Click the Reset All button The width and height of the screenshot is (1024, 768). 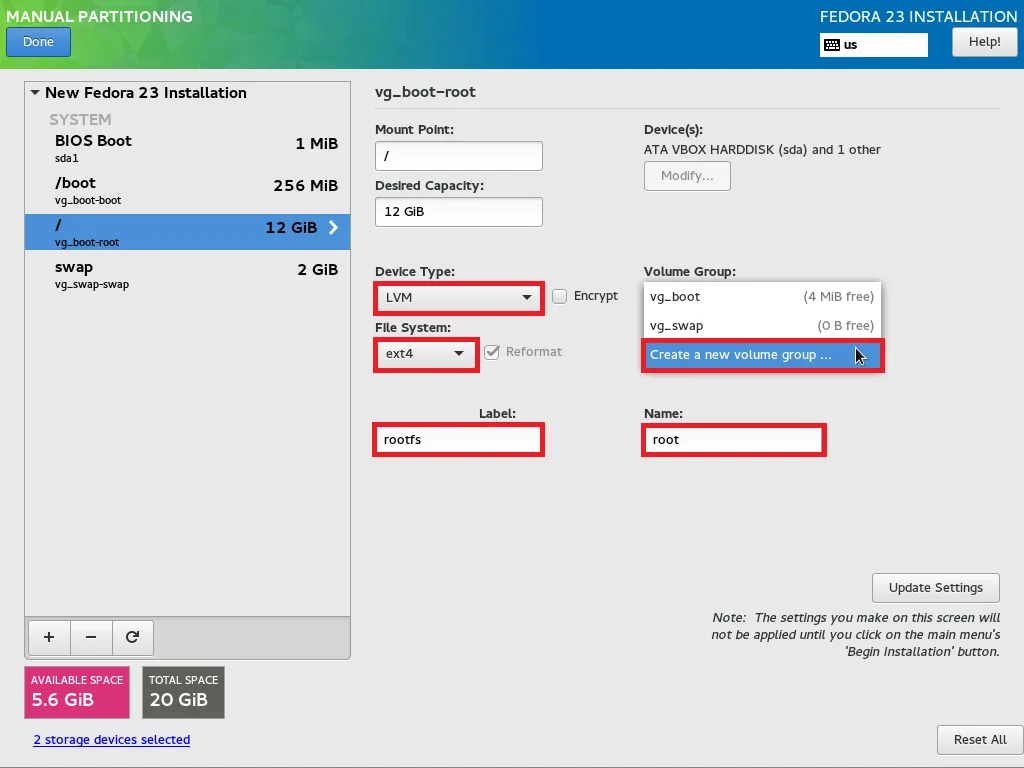[980, 740]
